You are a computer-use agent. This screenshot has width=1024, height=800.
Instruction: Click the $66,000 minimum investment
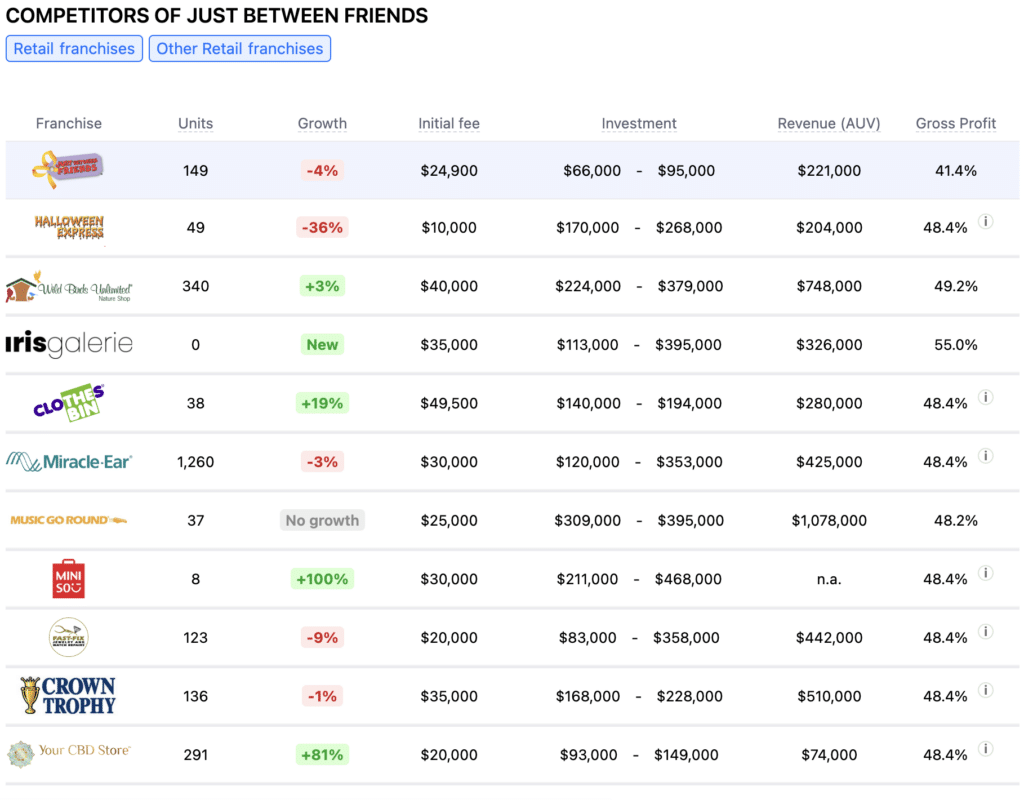[x=592, y=170]
